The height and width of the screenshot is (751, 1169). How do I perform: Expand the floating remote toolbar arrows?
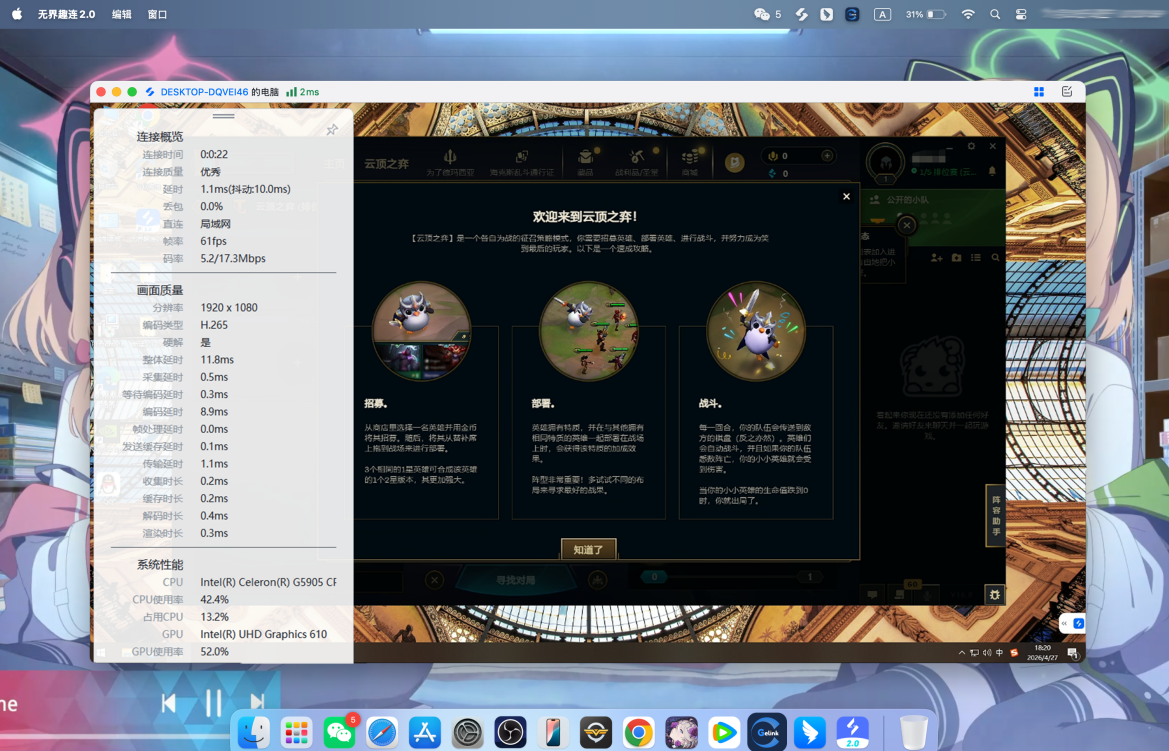coord(1065,623)
